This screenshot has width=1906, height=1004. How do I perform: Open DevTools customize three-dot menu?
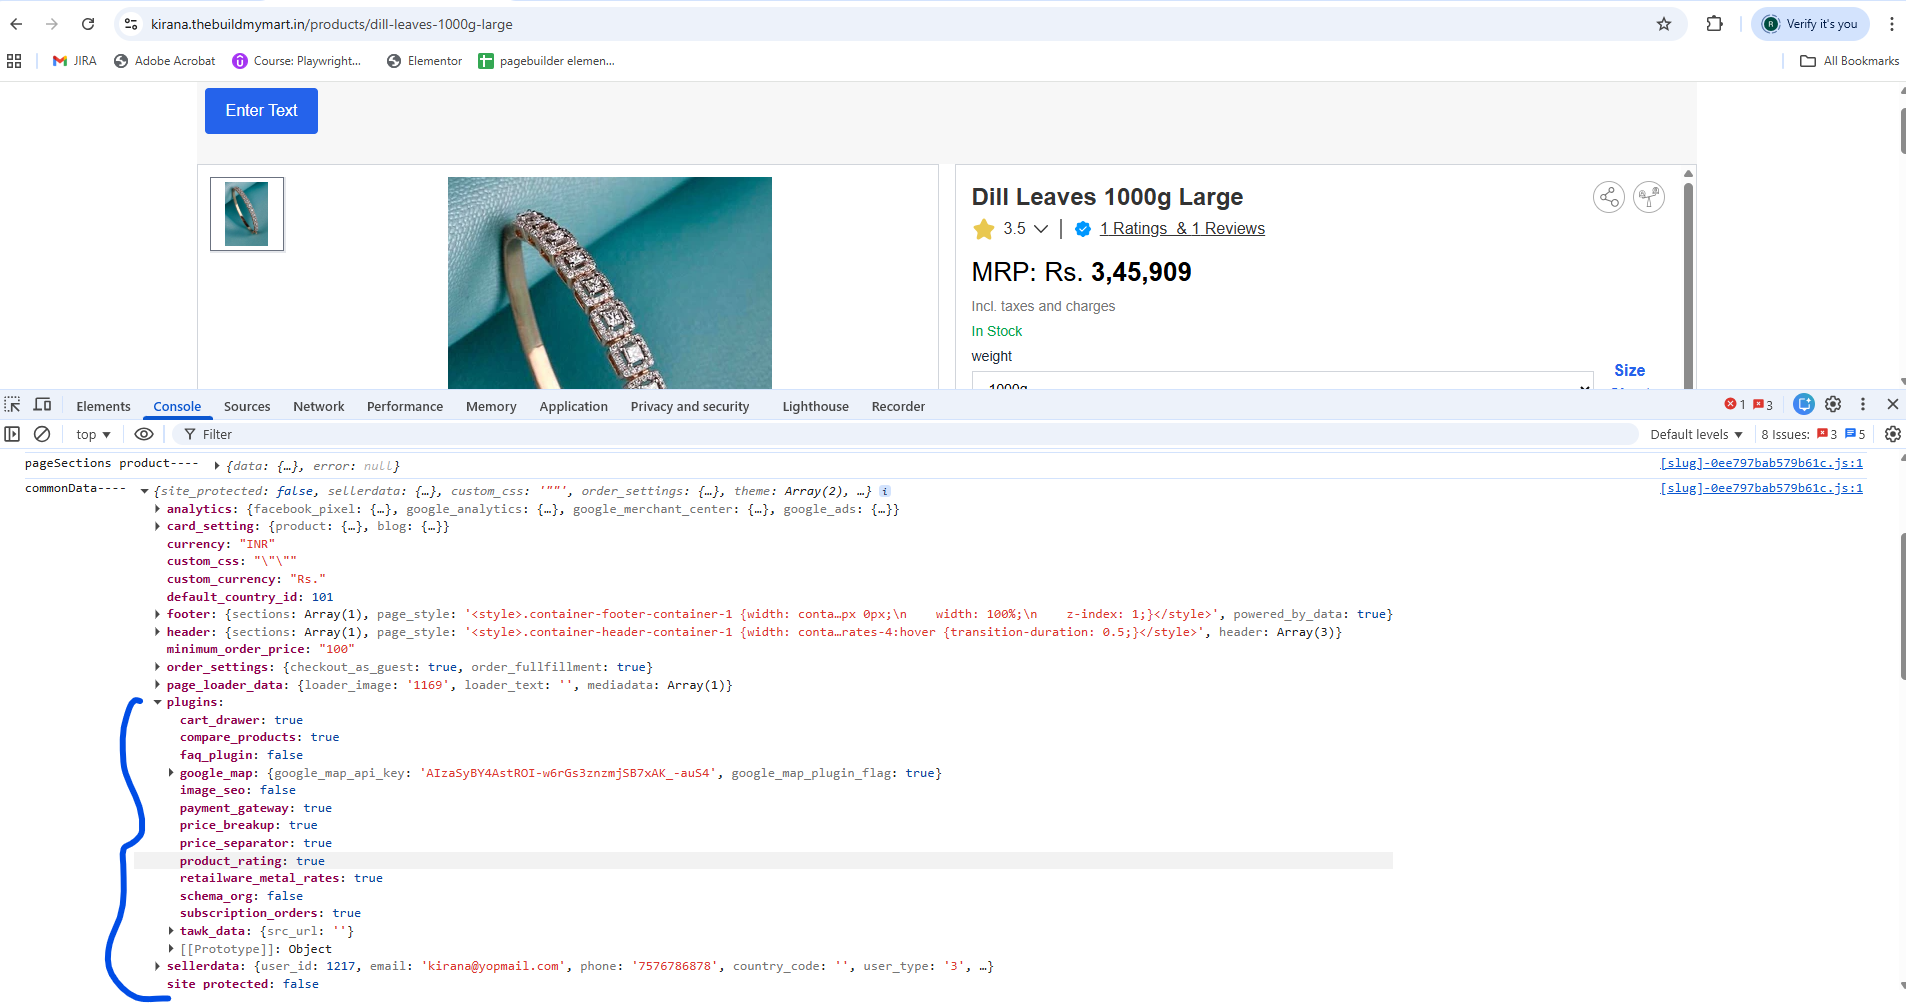tap(1862, 404)
